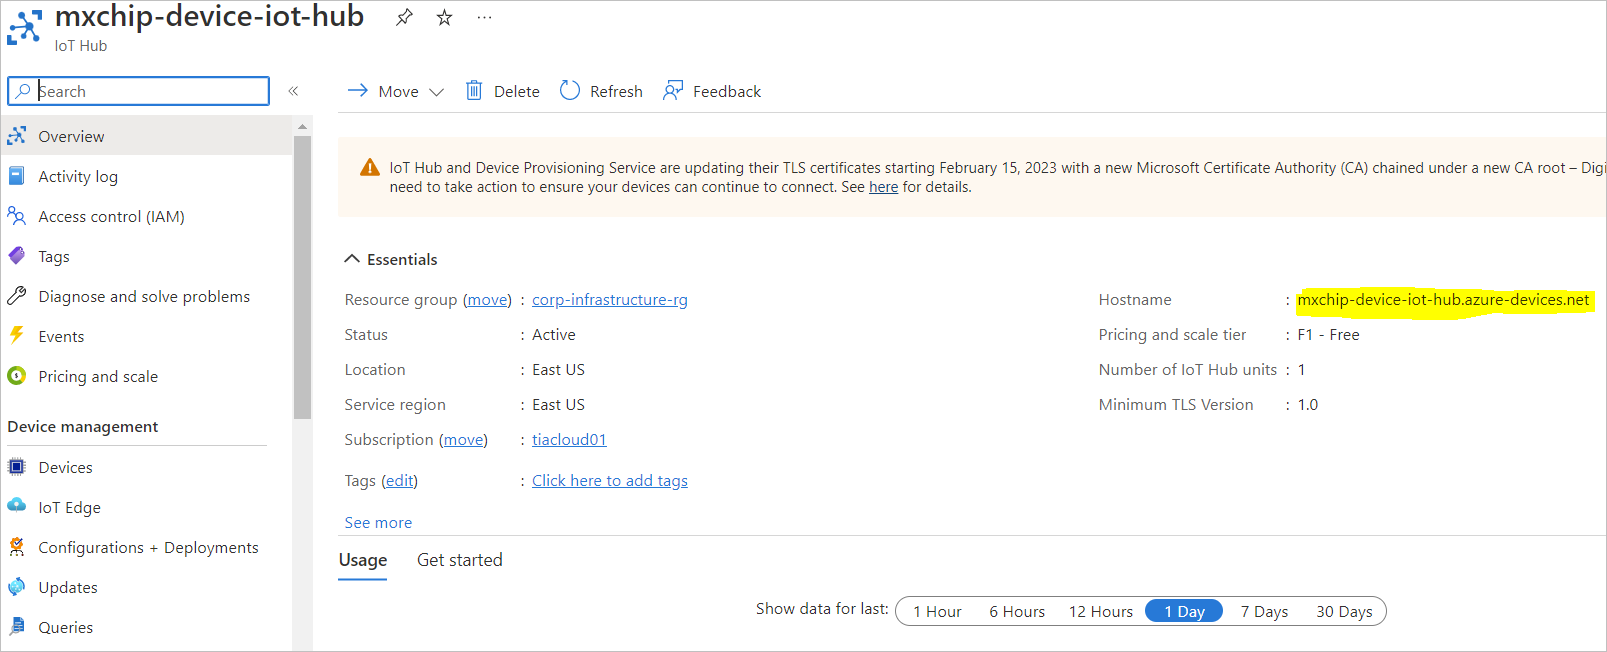Click the Overview icon in sidebar
The width and height of the screenshot is (1607, 652).
[17, 136]
